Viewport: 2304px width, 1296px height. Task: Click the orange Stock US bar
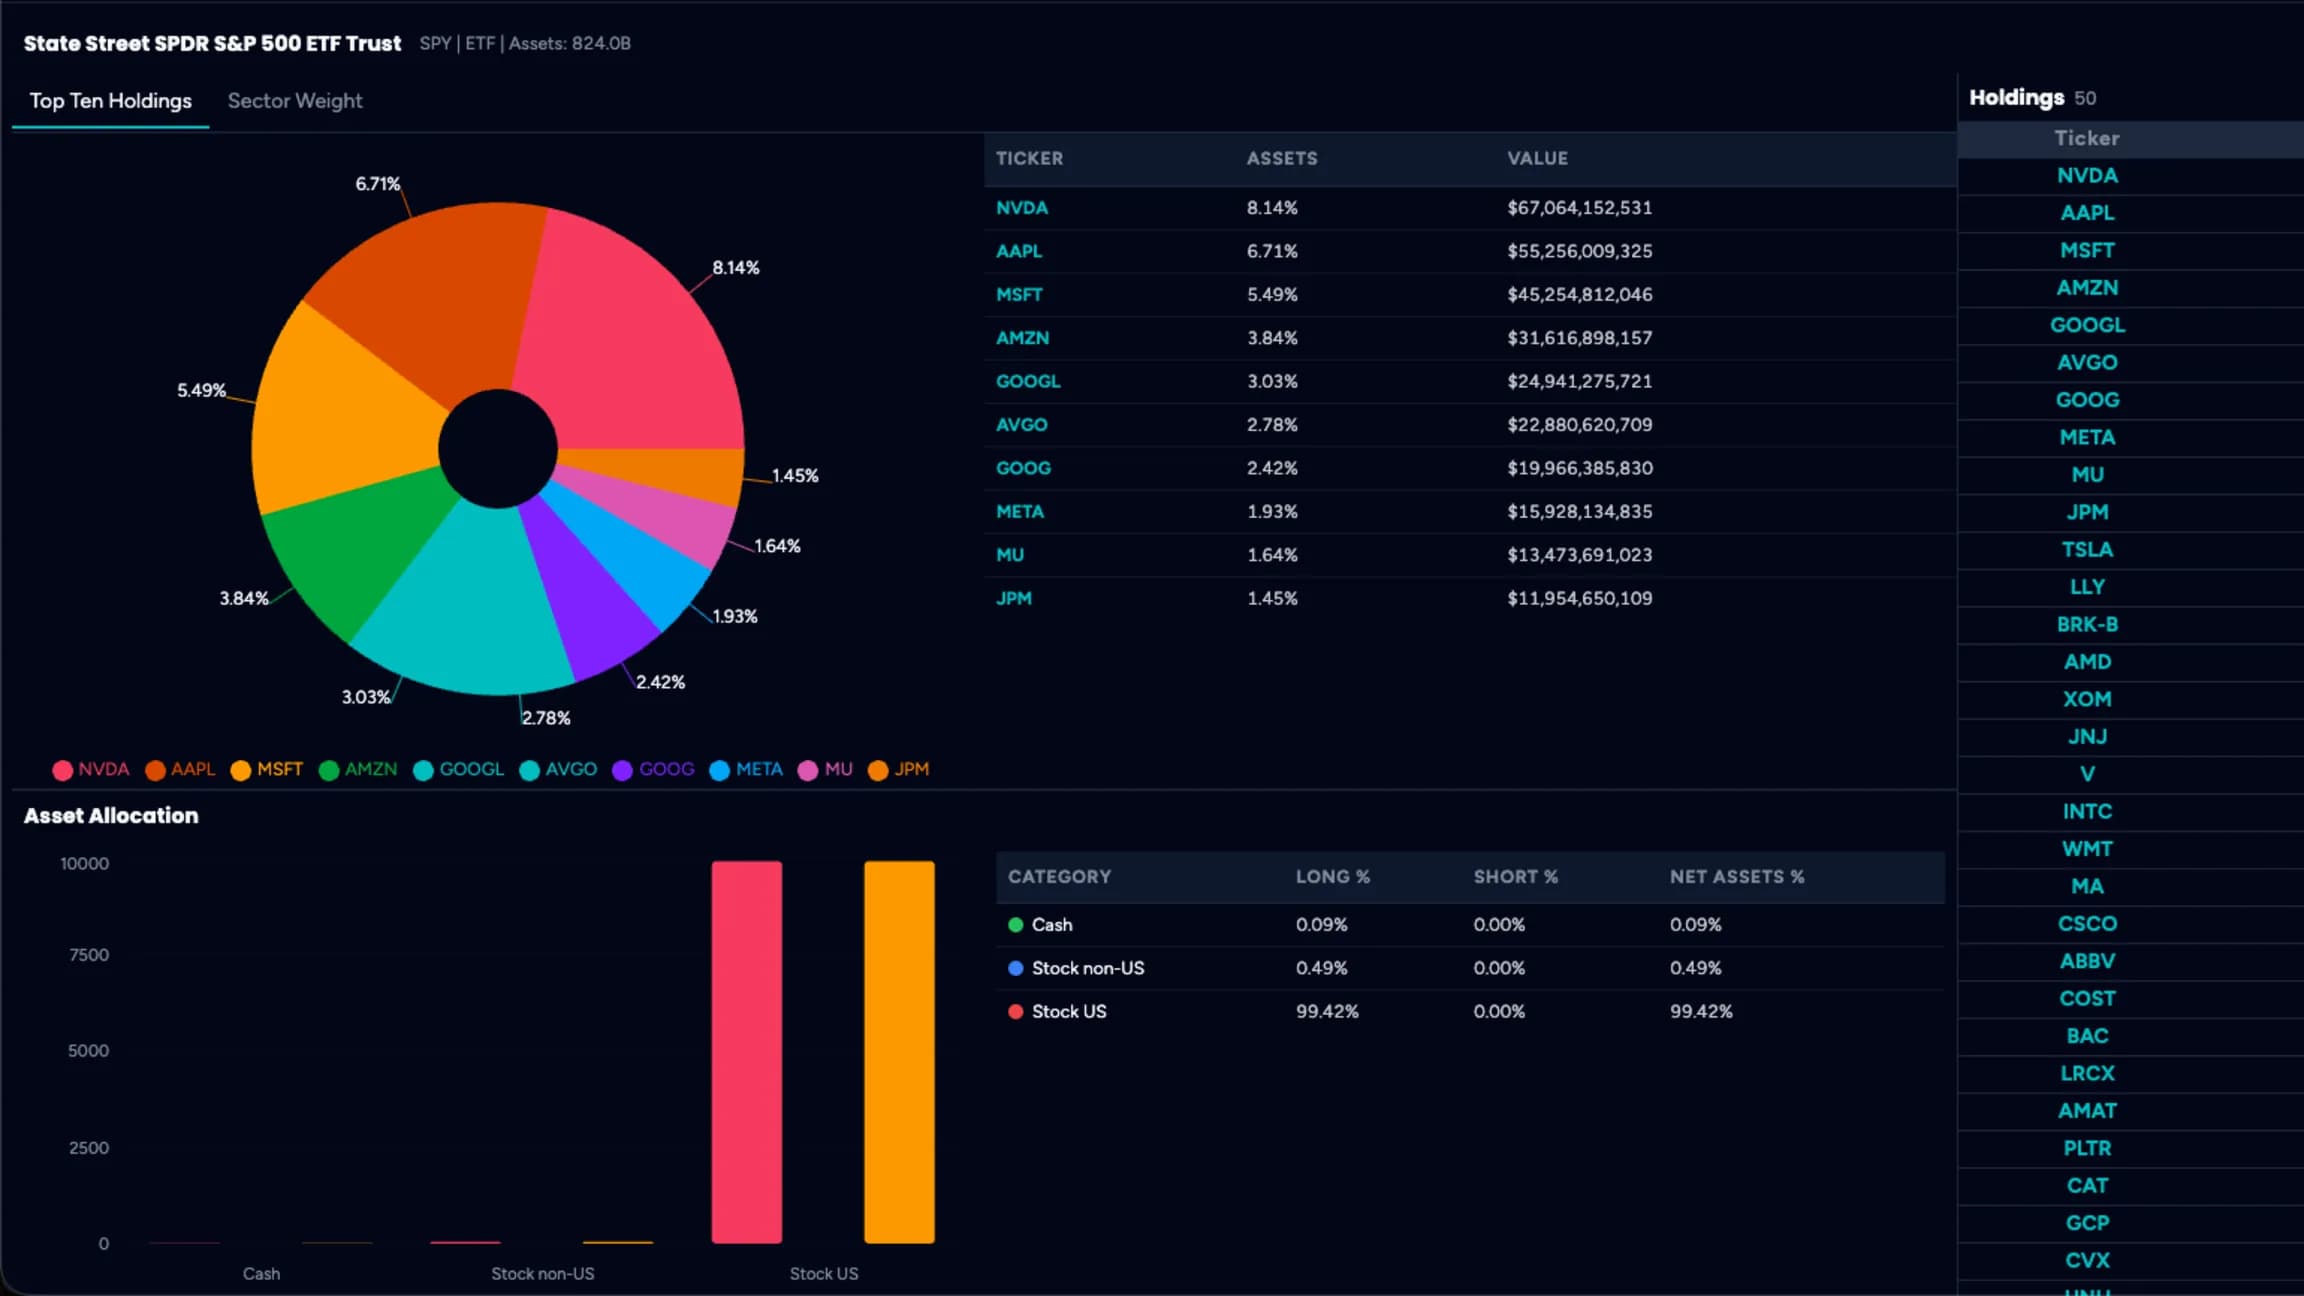899,1052
